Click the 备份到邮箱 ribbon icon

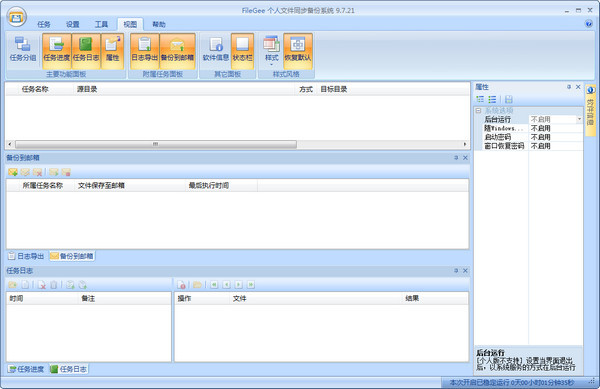(177, 50)
